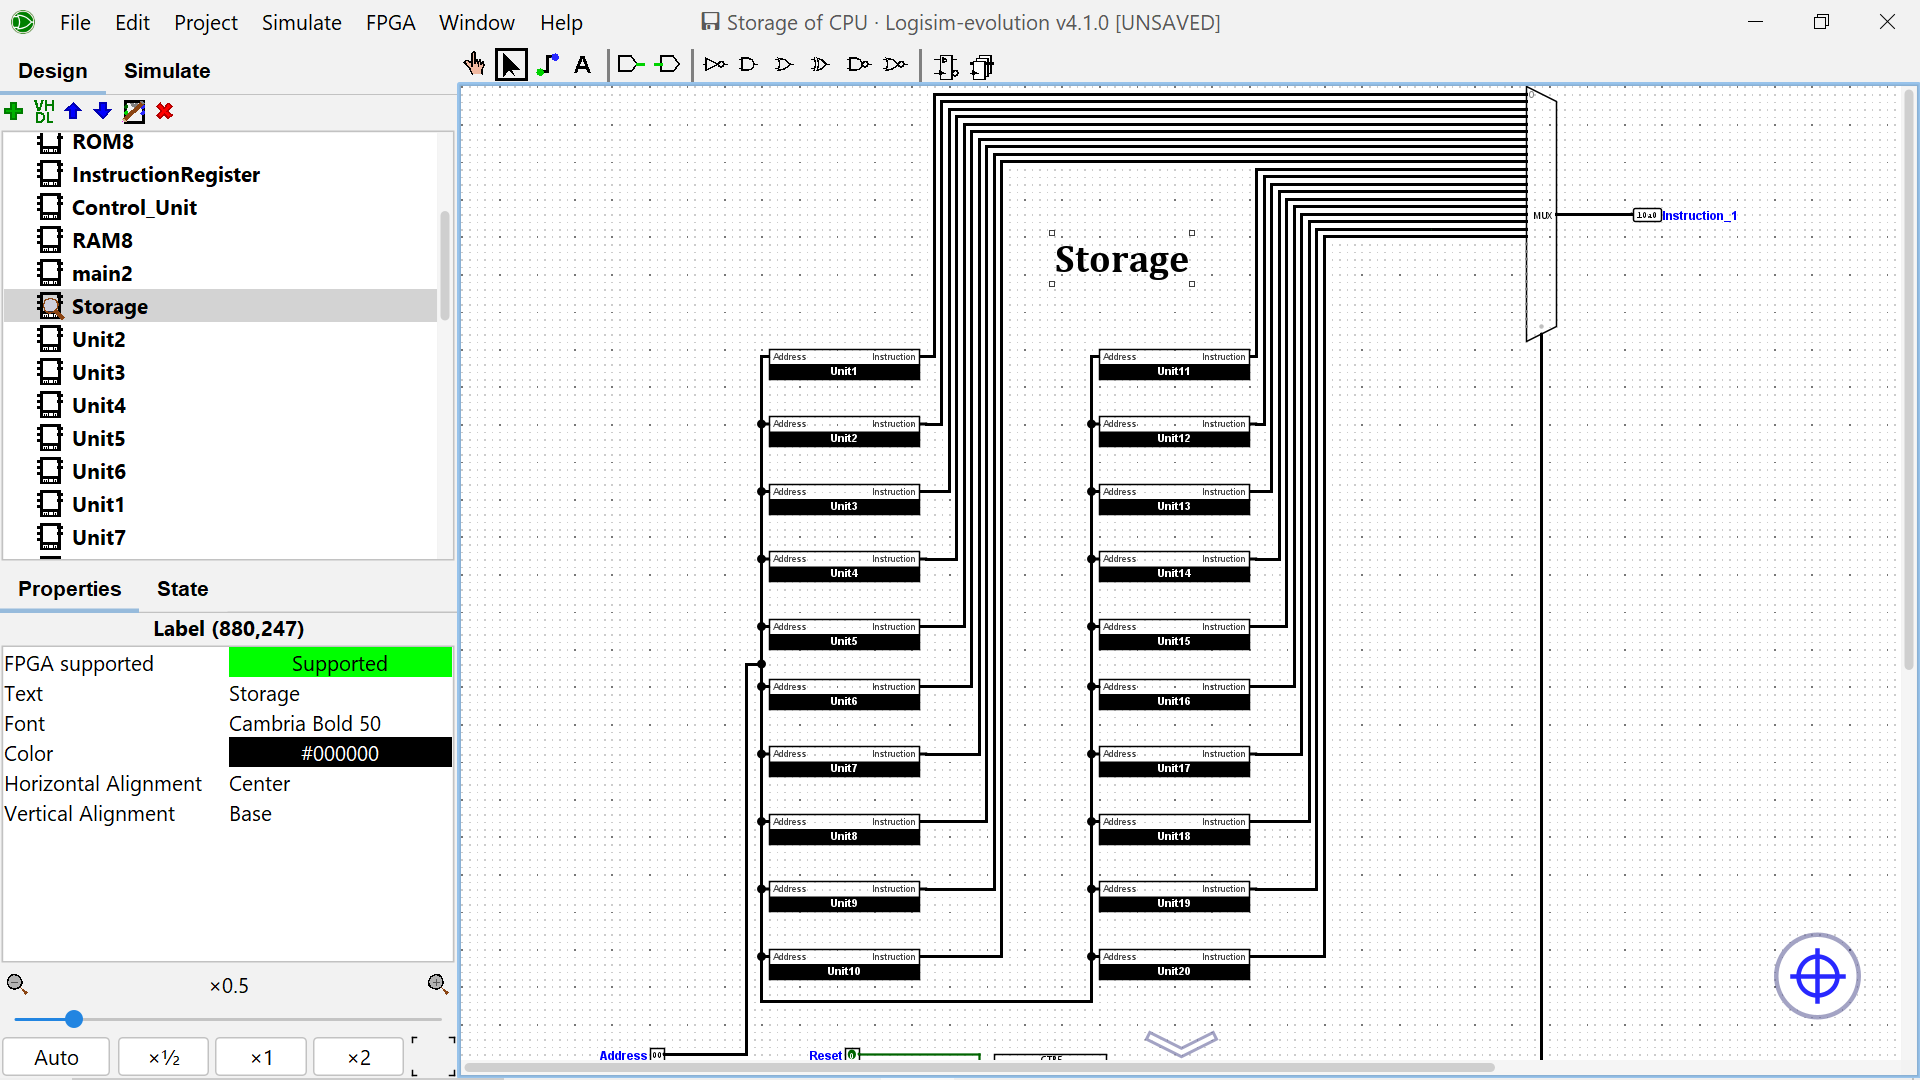1920x1080 pixels.
Task: Open the Edit menu
Action: pos(132,22)
